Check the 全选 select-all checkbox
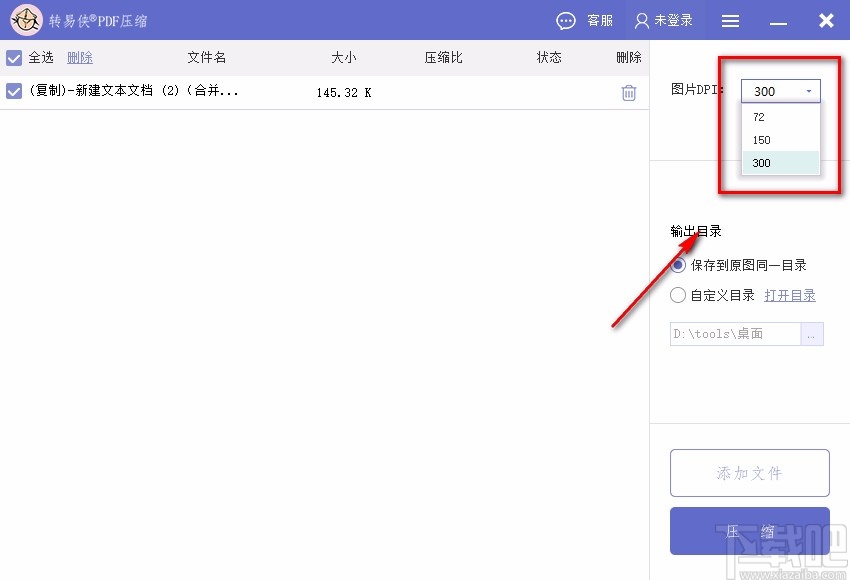Image resolution: width=850 pixels, height=580 pixels. [14, 57]
